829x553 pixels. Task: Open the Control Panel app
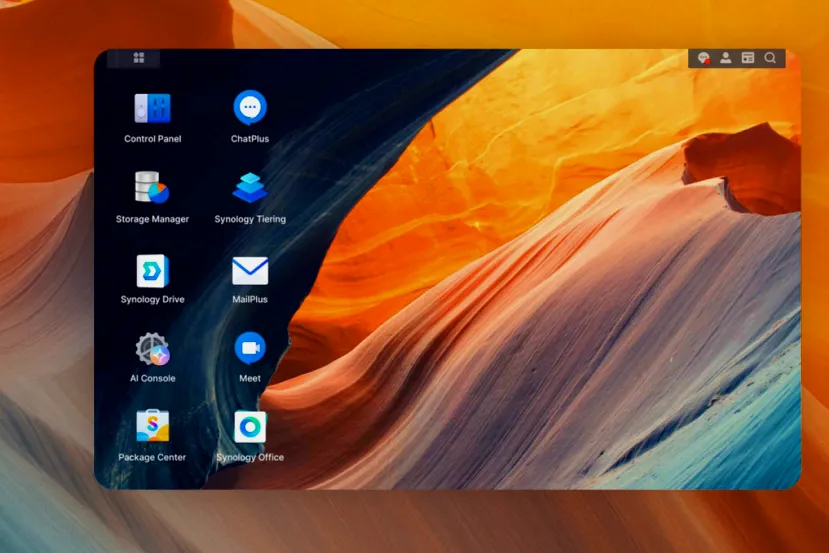(152, 109)
